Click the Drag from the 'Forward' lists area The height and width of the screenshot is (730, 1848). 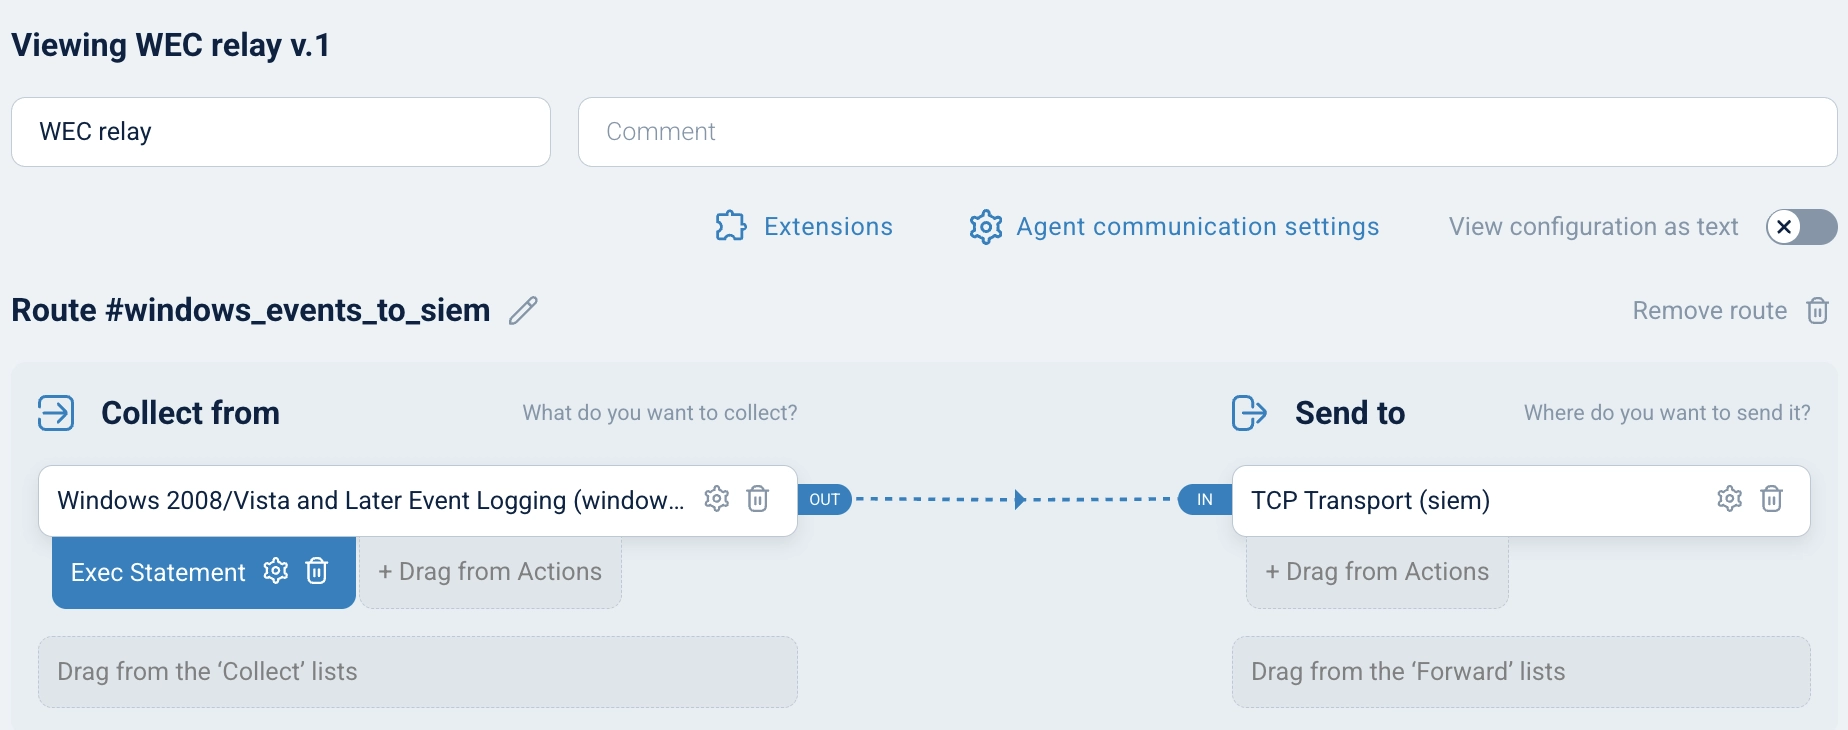coord(1521,672)
